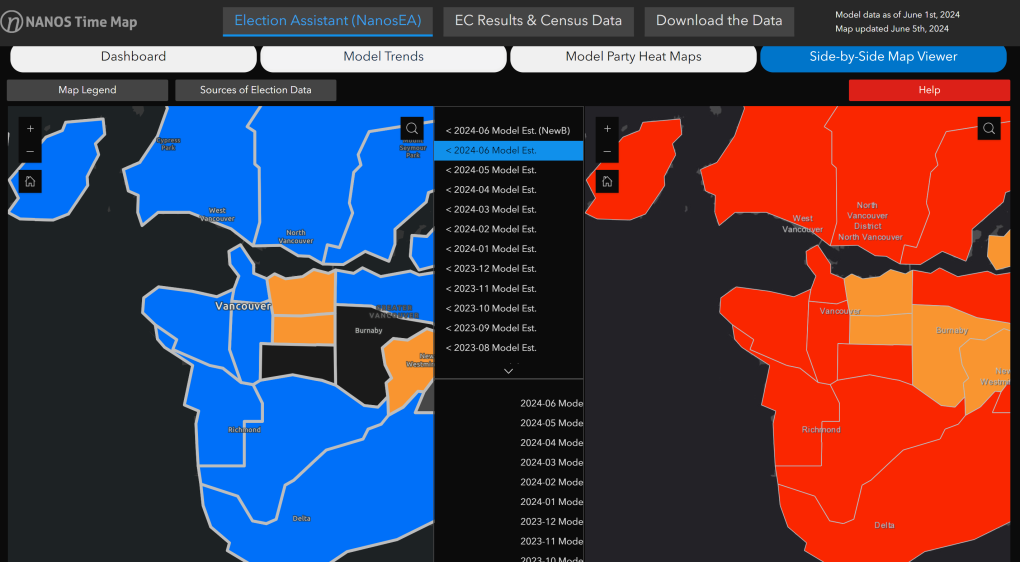This screenshot has height=562, width=1020.
Task: Select < 2024-01 Model Est.
Action: pyautogui.click(x=508, y=249)
